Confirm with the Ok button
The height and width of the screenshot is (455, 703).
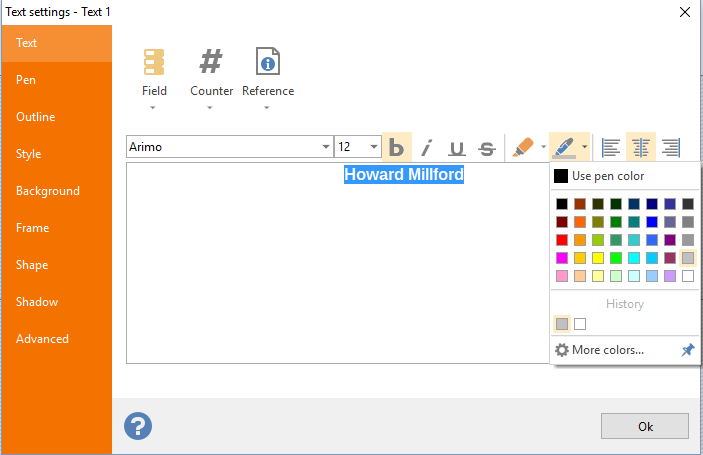coord(645,426)
